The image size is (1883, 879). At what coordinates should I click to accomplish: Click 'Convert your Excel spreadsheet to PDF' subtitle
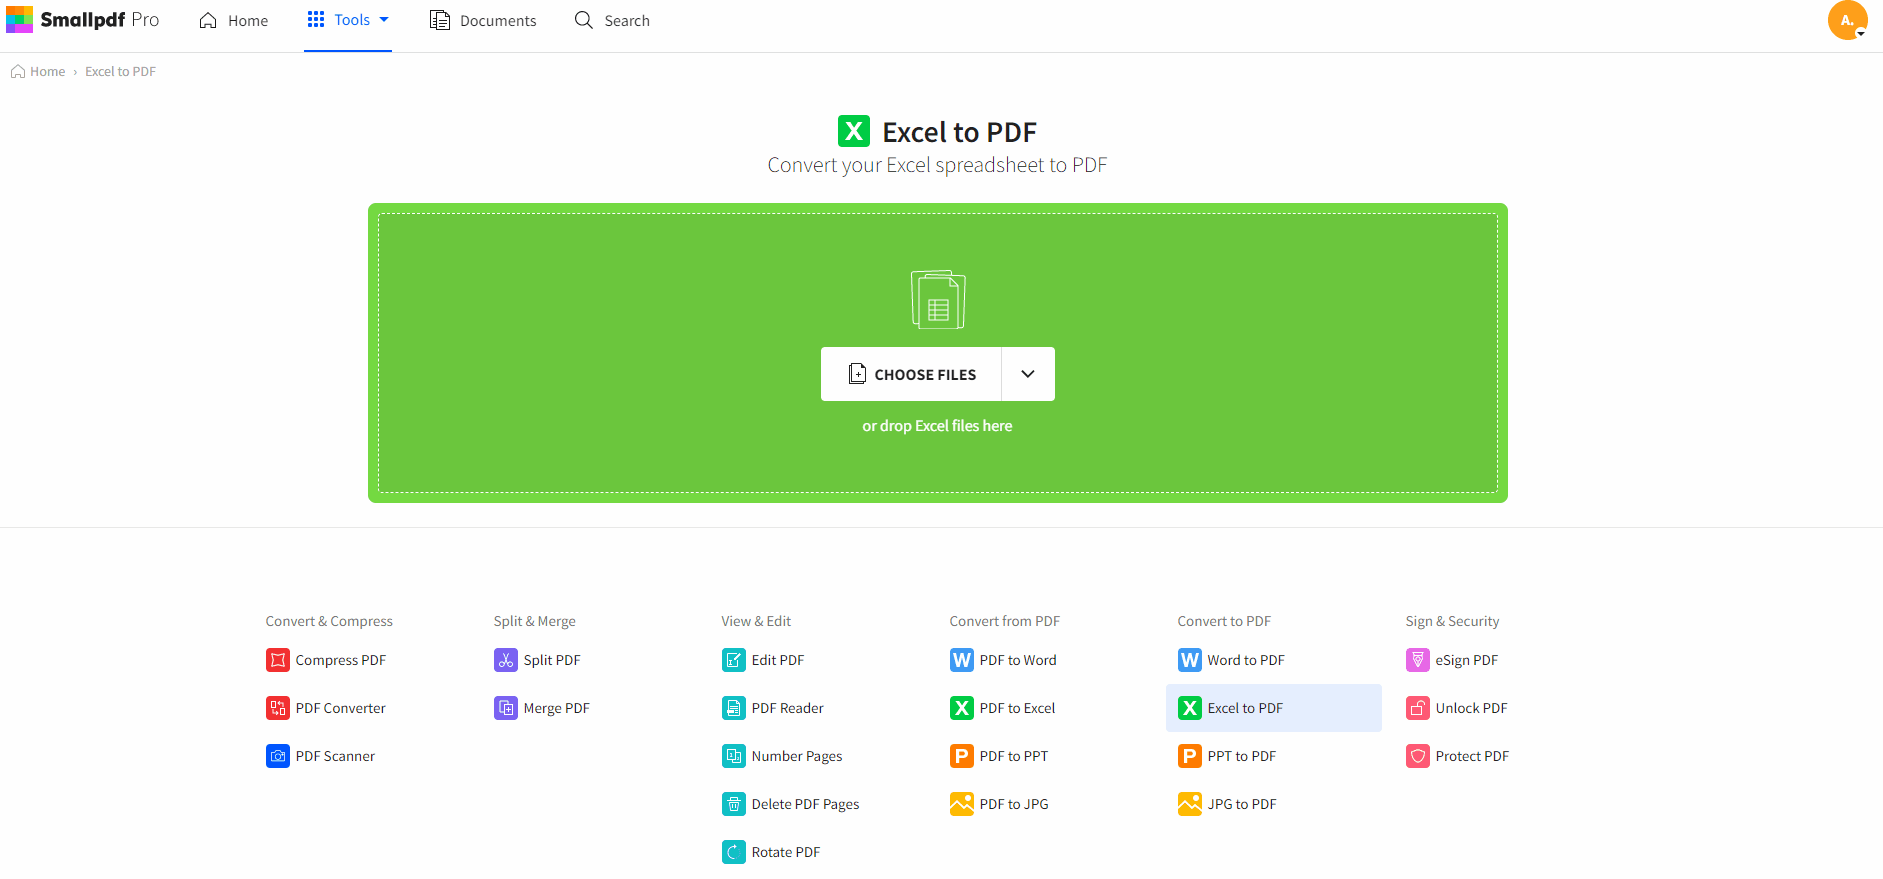(937, 165)
